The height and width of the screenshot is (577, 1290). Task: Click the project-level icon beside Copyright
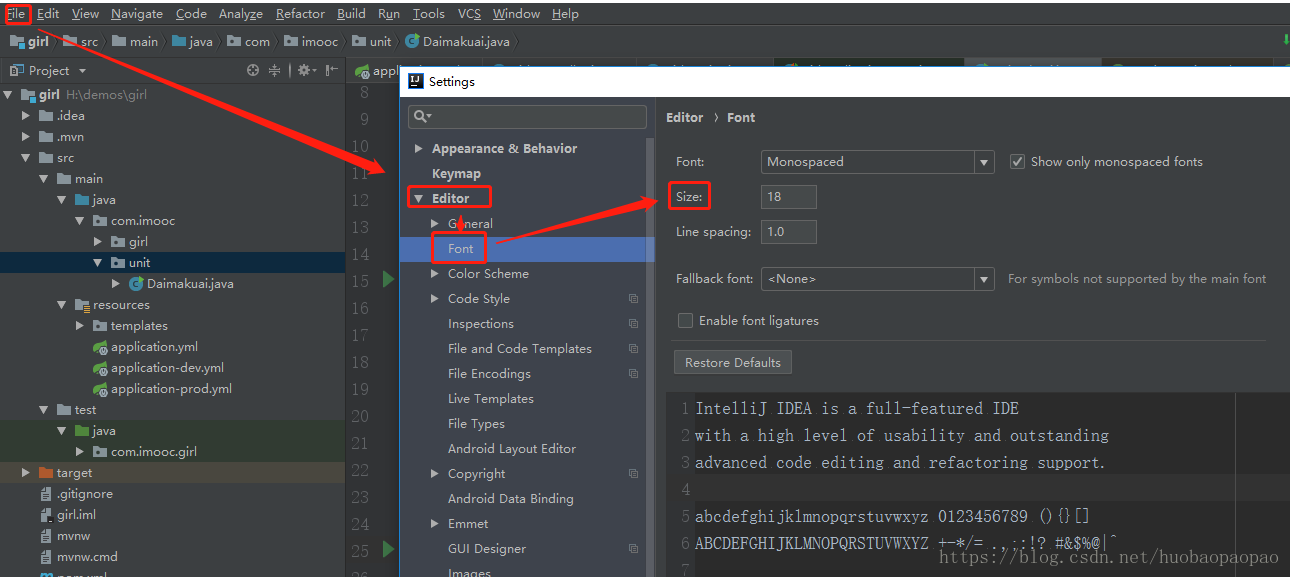tap(633, 474)
